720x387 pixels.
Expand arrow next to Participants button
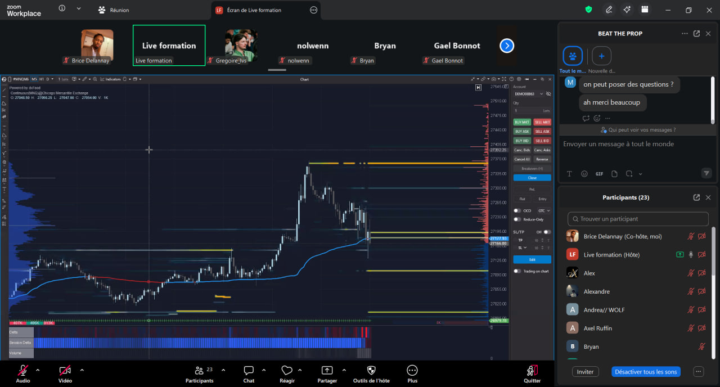pos(223,370)
